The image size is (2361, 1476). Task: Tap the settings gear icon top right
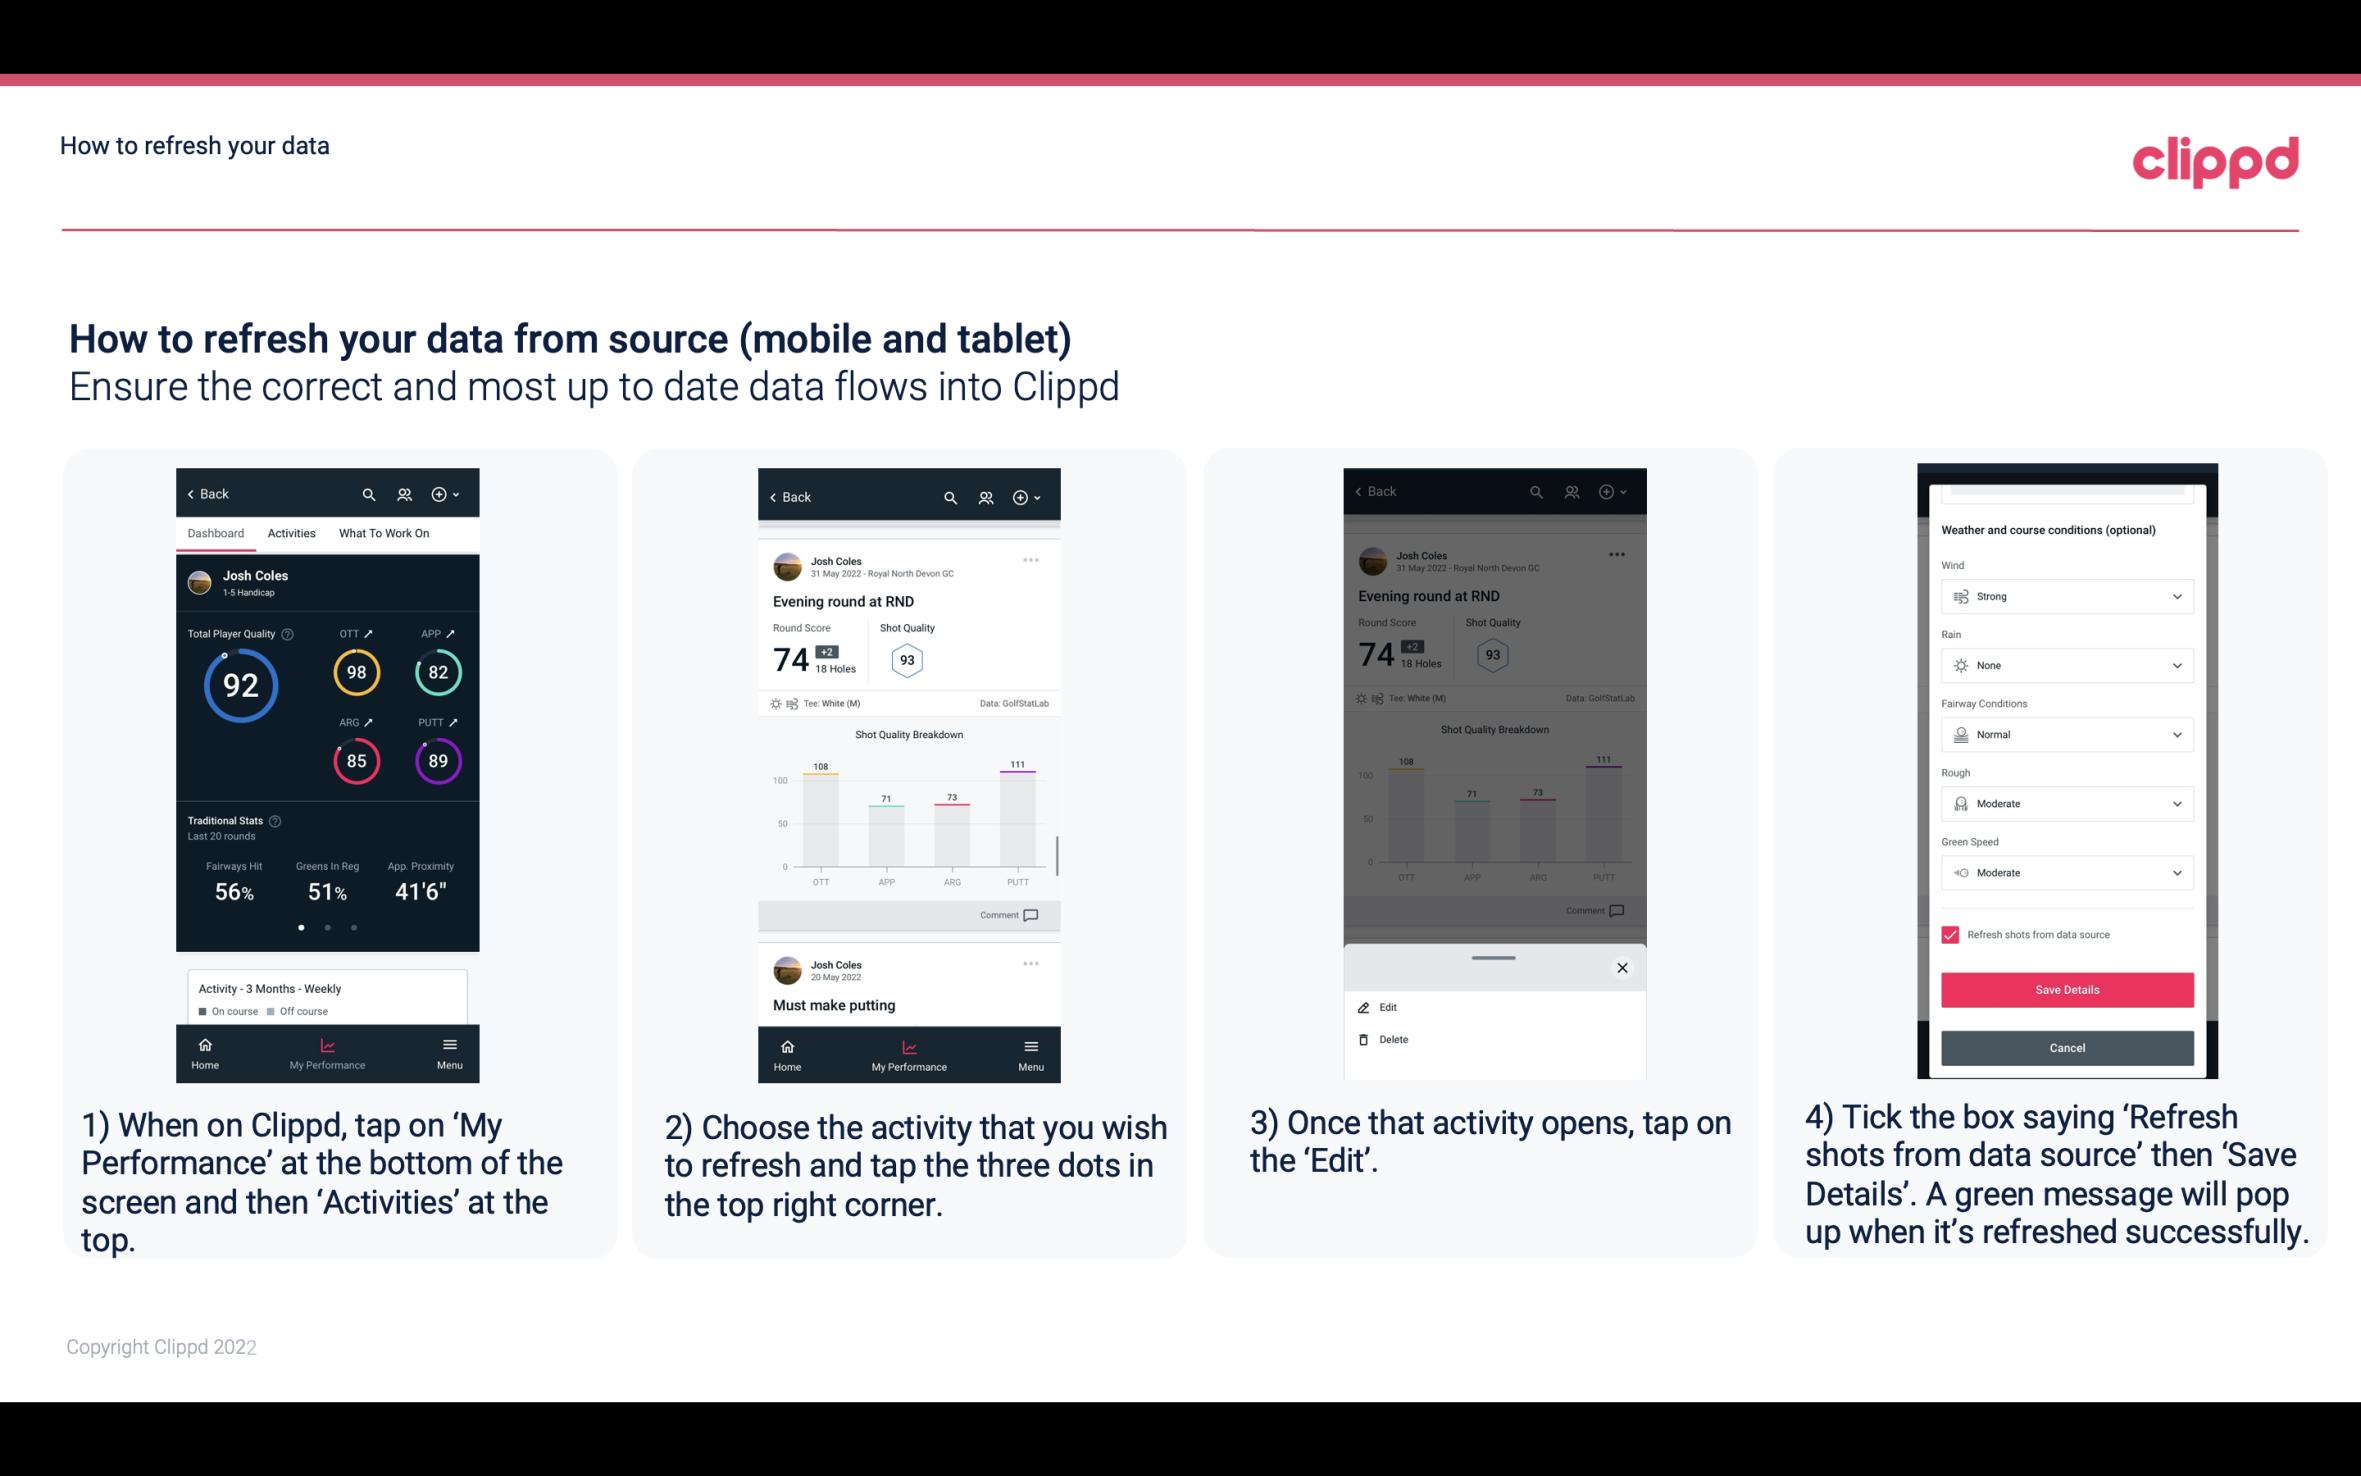point(439,493)
